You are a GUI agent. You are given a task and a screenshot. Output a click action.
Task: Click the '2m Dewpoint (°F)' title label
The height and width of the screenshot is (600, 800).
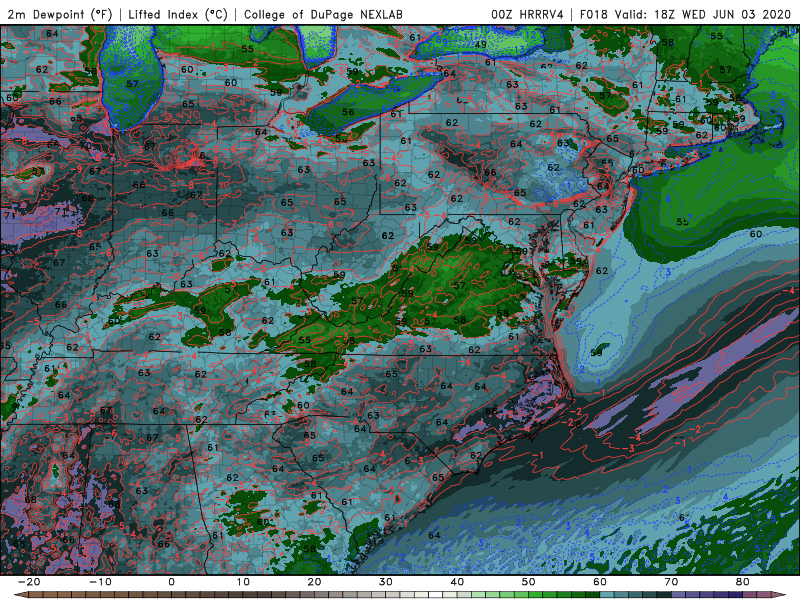[60, 14]
